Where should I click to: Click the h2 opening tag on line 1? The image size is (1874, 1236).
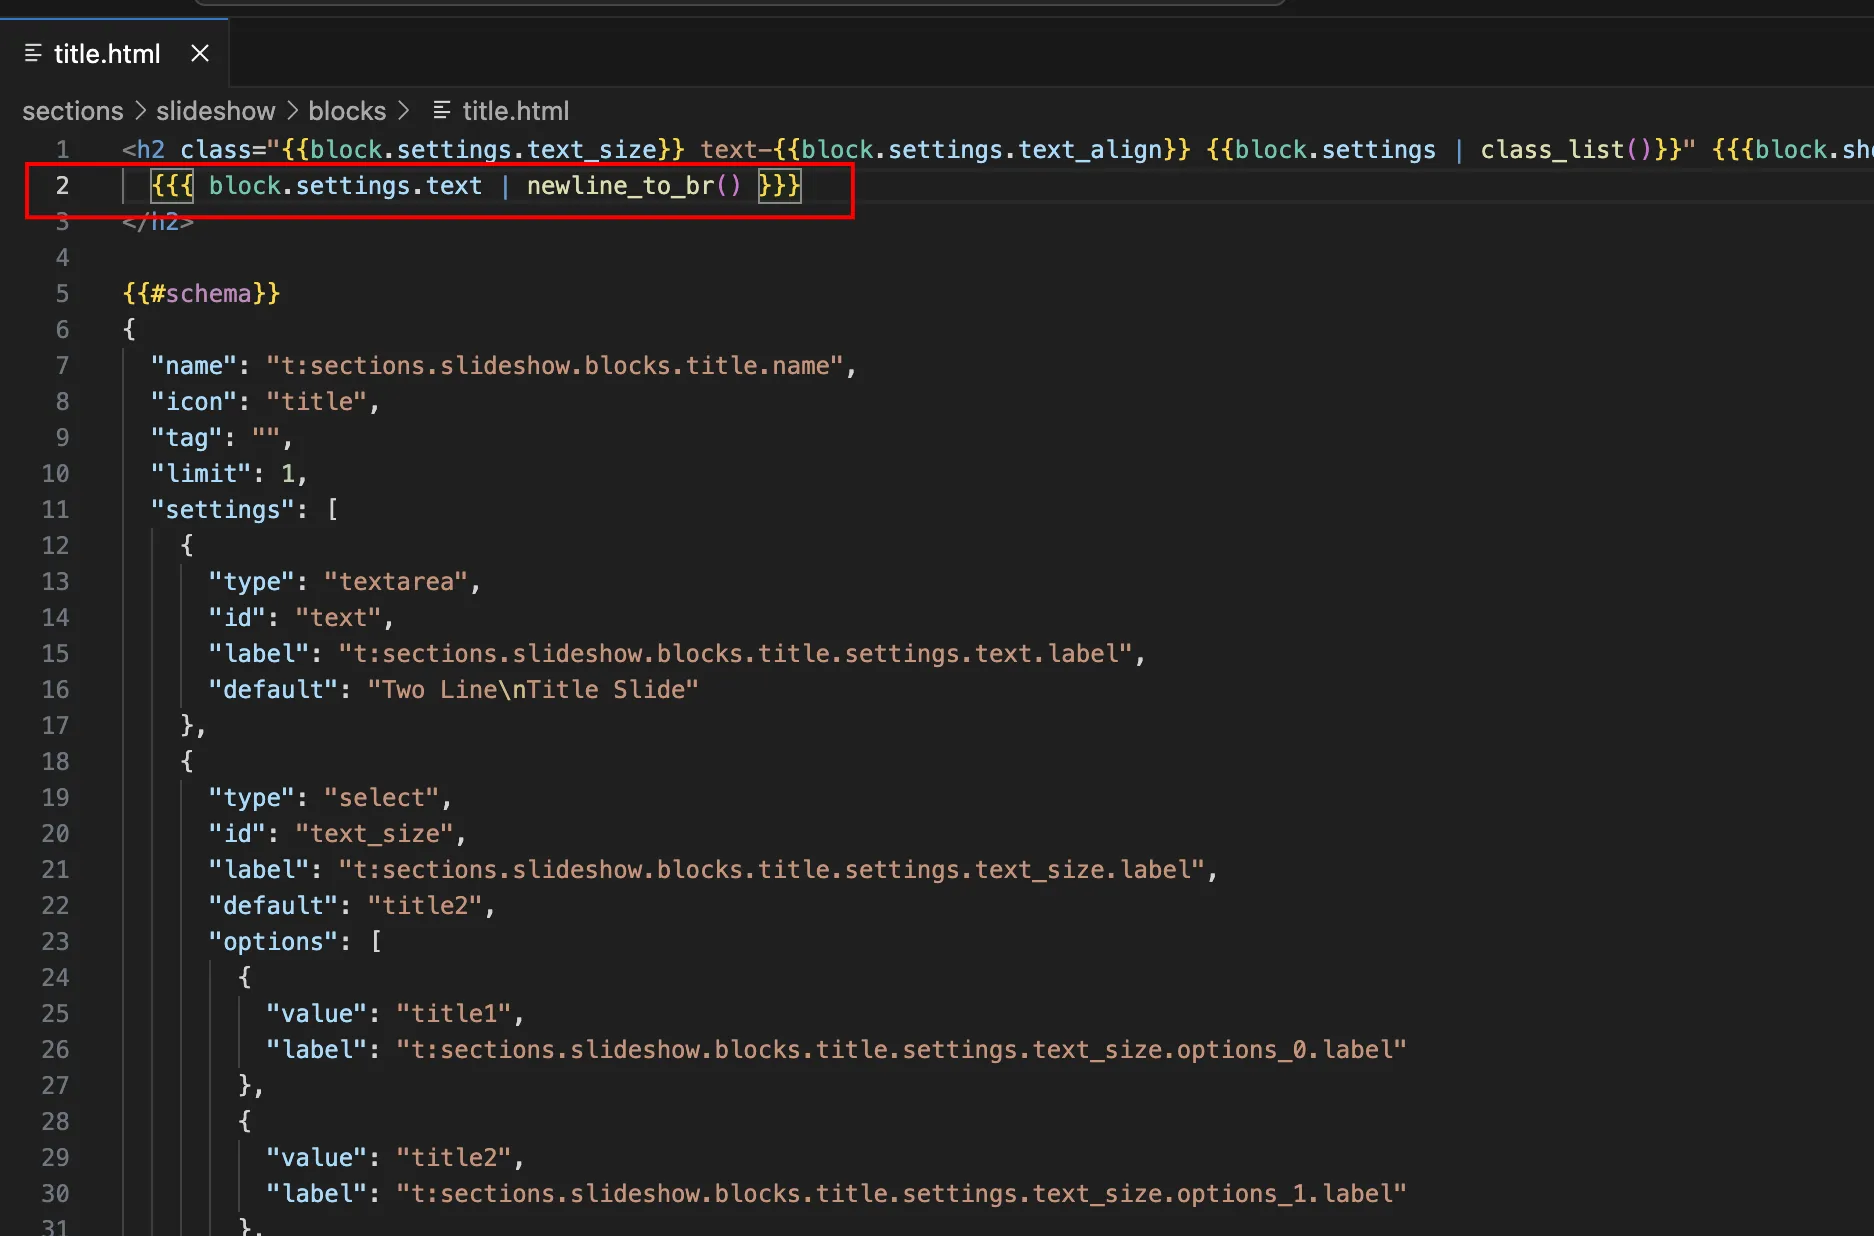(x=150, y=150)
